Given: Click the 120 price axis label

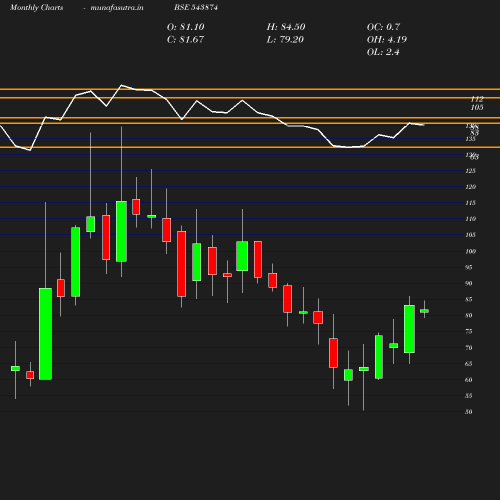Looking at the screenshot, I should coord(471,187).
